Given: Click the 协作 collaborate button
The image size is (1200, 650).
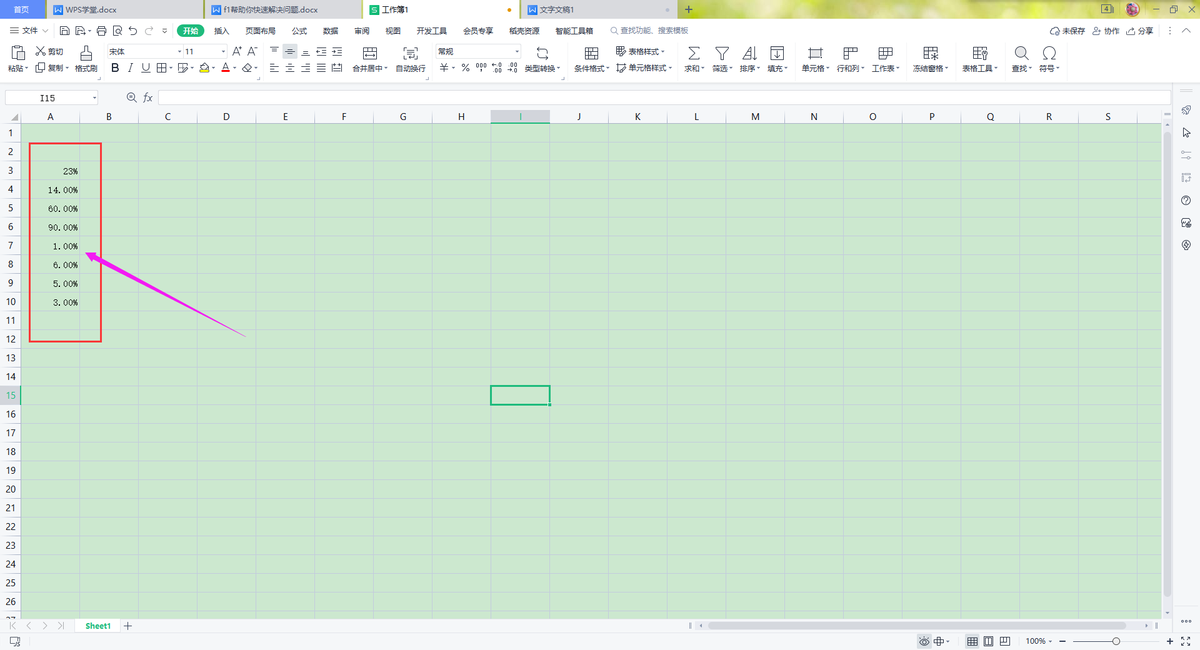Looking at the screenshot, I should click(x=1106, y=32).
